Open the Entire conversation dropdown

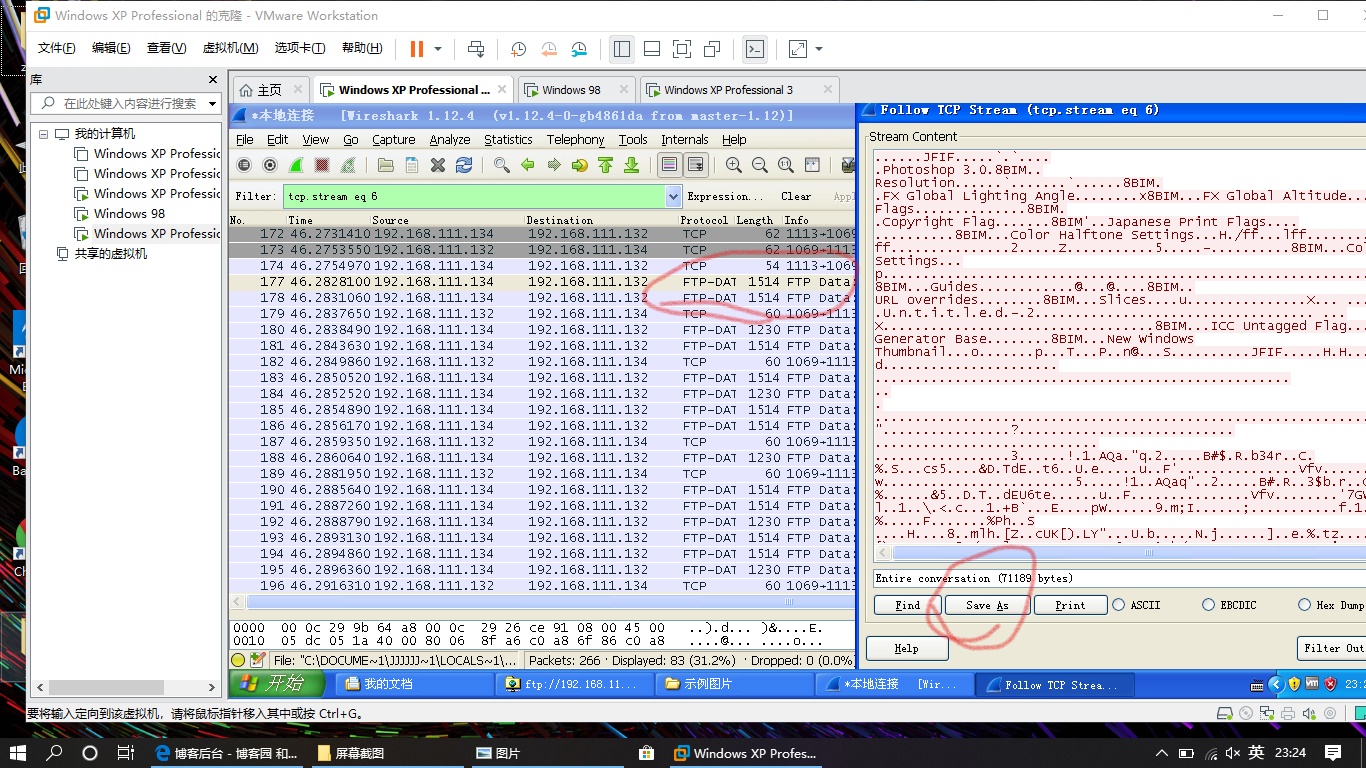[1119, 578]
